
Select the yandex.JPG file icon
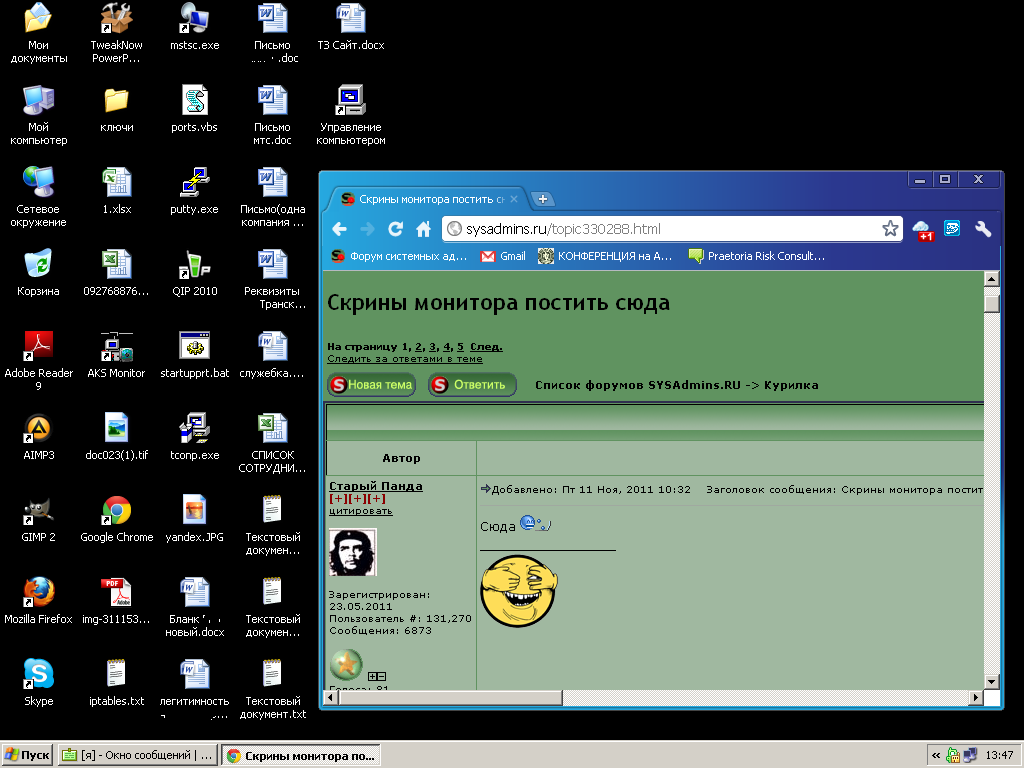pos(195,519)
